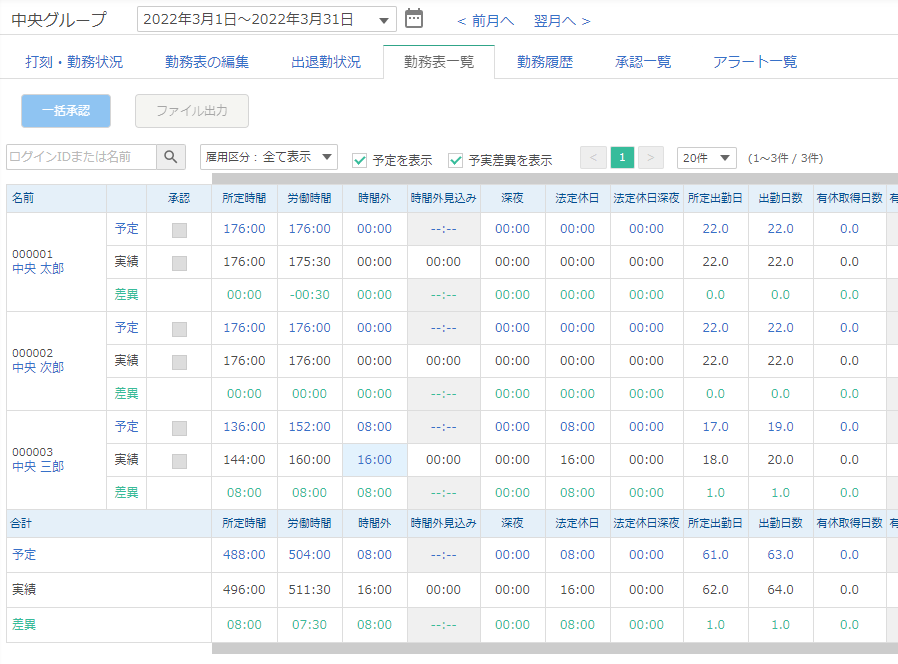Click the previous page arrow
The image size is (898, 664).
[x=593, y=158]
